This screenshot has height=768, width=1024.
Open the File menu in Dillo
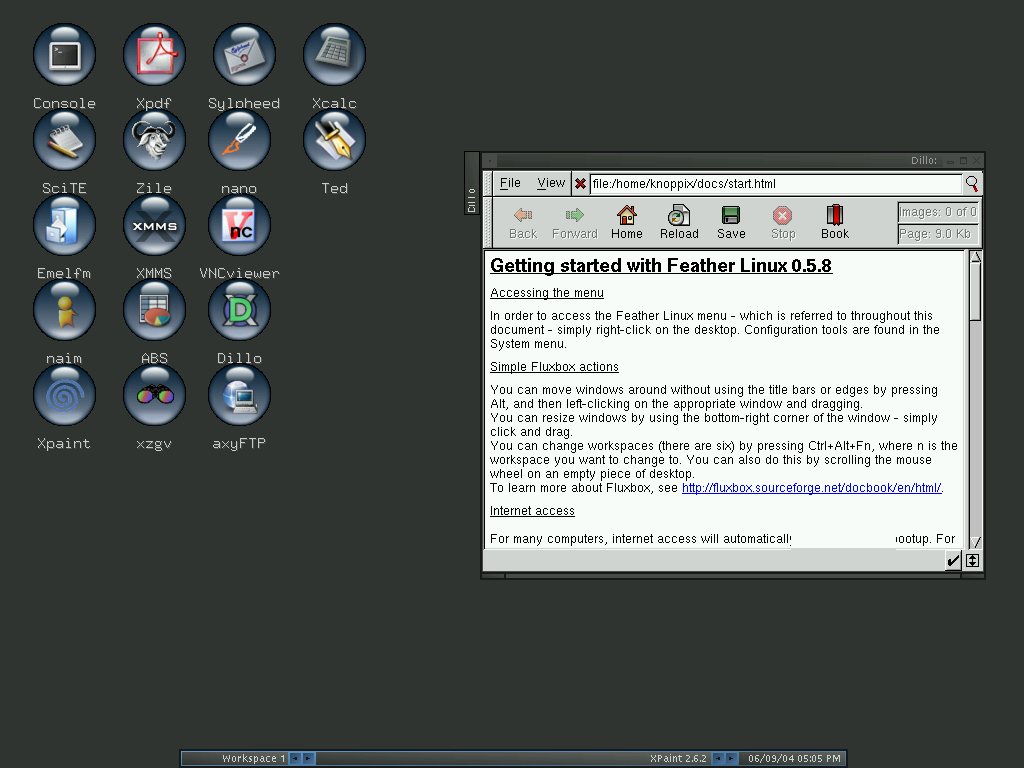pyautogui.click(x=510, y=183)
